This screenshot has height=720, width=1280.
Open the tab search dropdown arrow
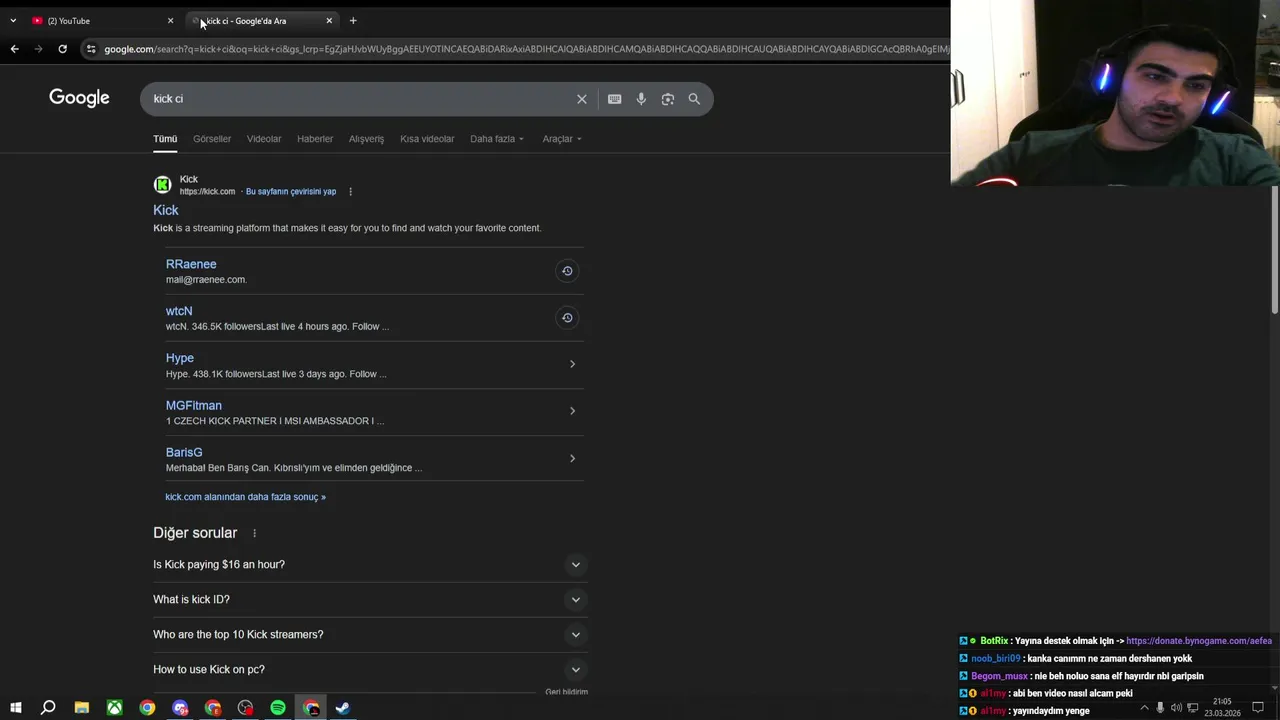pyautogui.click(x=13, y=21)
